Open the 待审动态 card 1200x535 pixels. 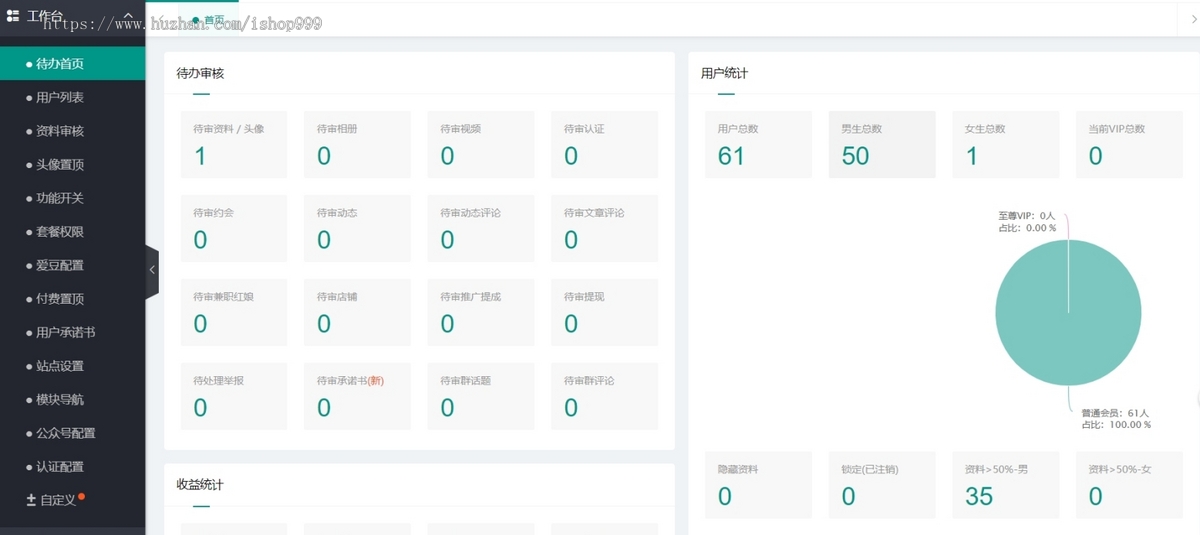pyautogui.click(x=357, y=228)
